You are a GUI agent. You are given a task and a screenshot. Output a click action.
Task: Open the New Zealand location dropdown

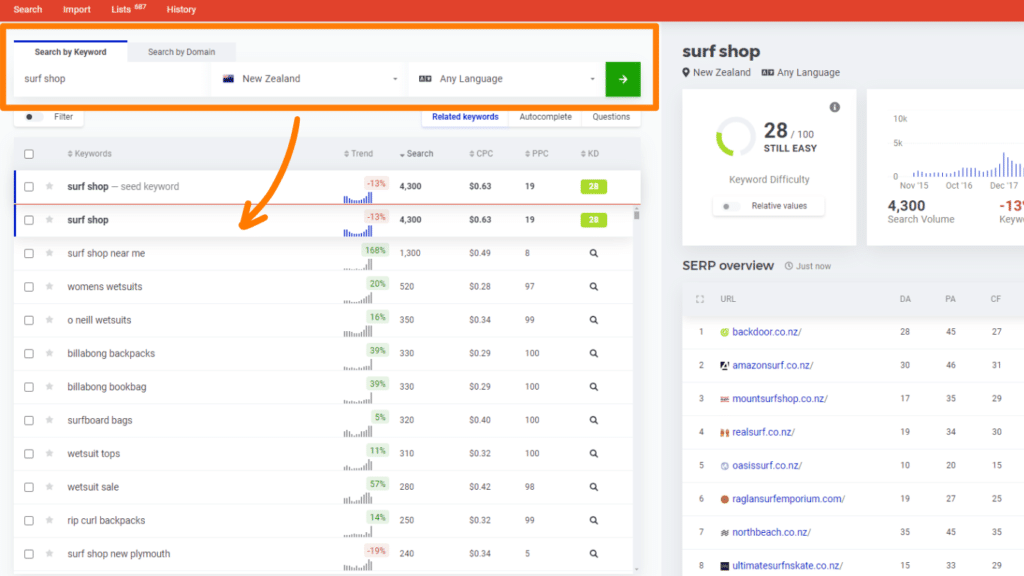click(x=310, y=79)
